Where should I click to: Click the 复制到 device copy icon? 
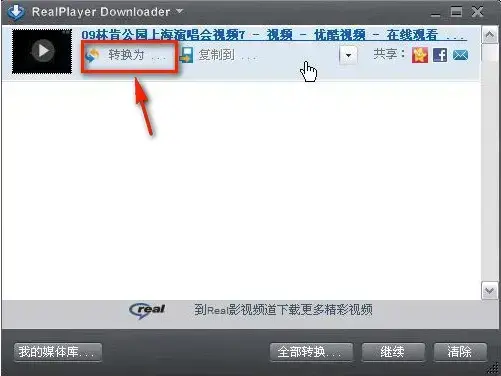tap(186, 55)
